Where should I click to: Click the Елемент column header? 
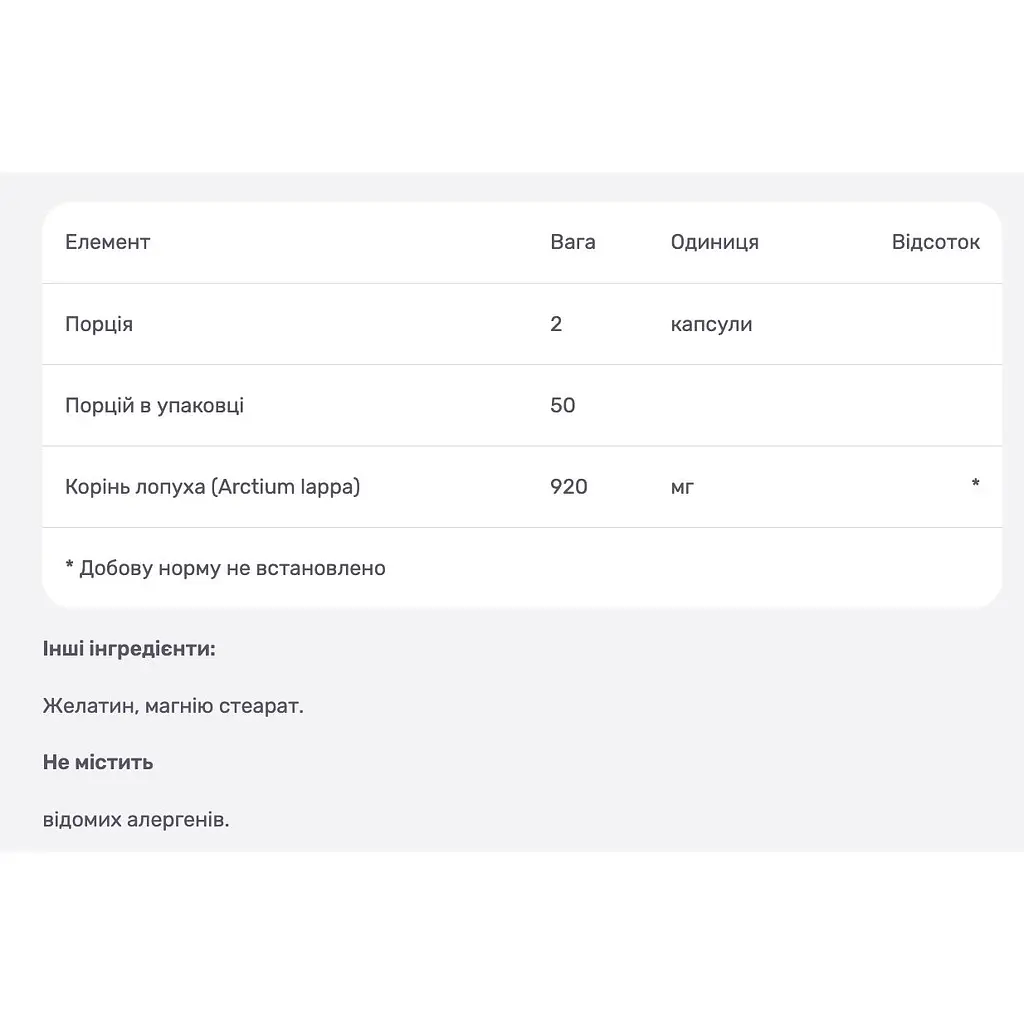tap(108, 242)
